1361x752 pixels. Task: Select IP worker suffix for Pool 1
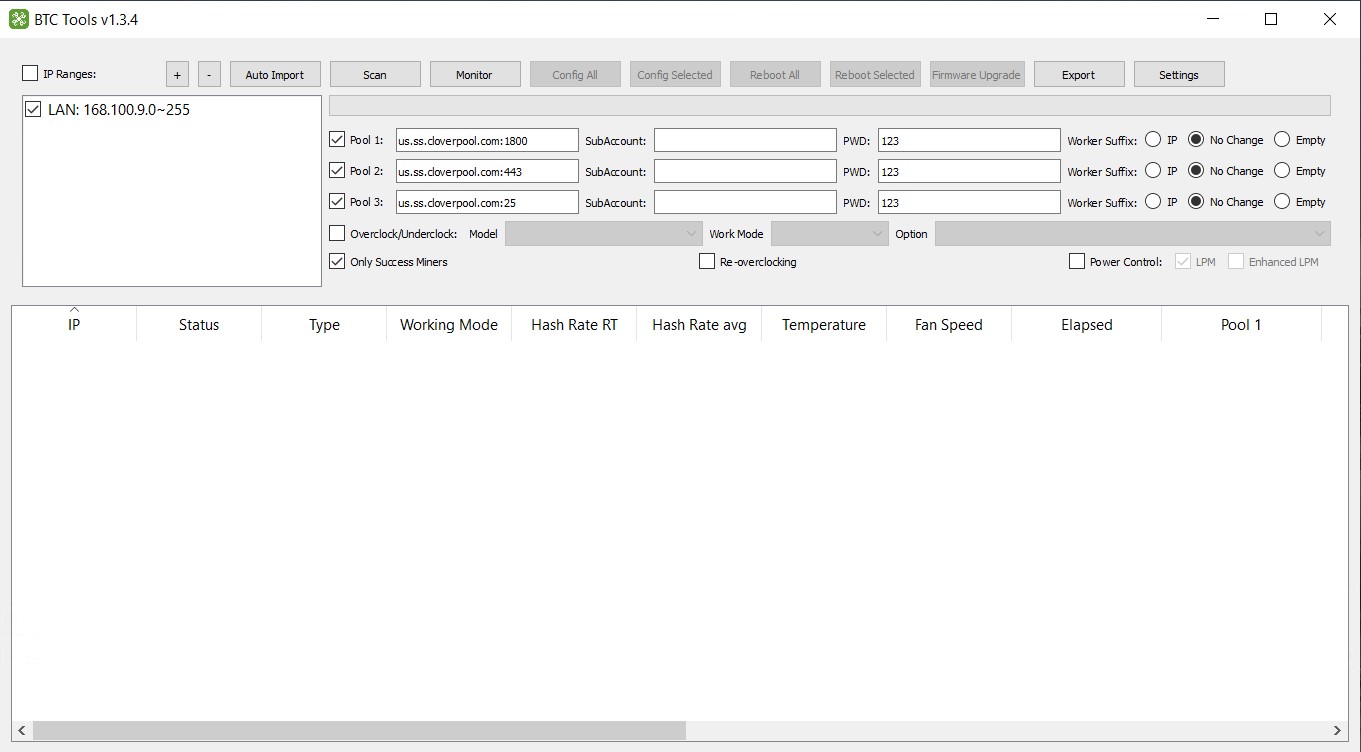1153,140
